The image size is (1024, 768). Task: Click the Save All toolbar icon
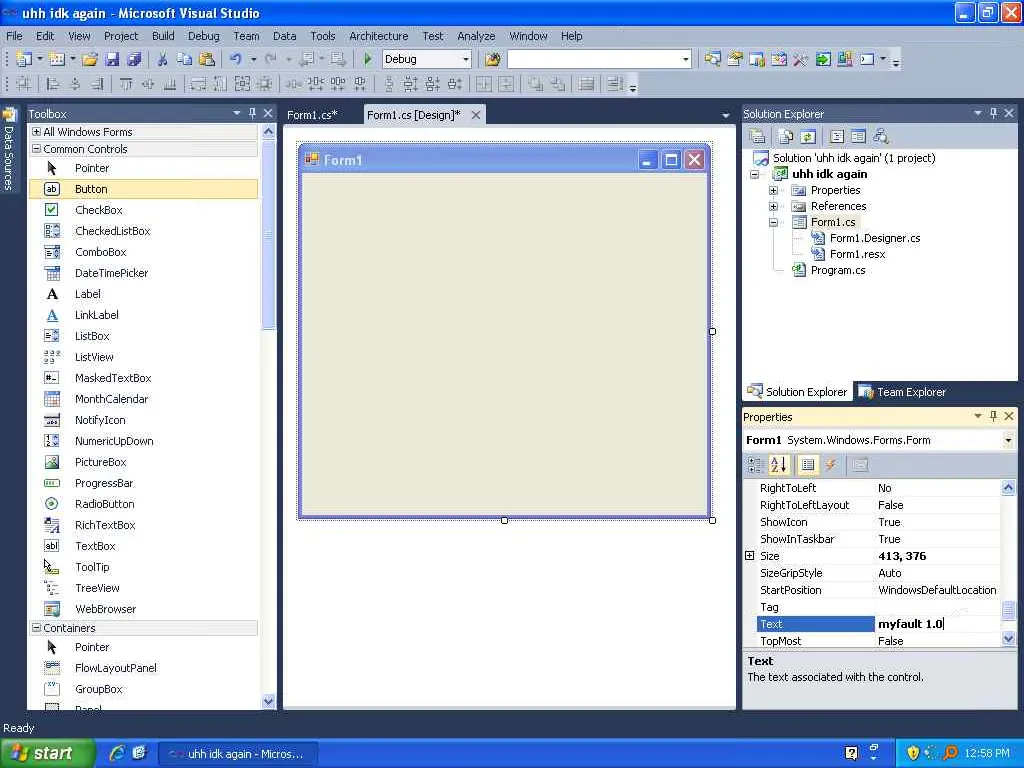(x=134, y=59)
